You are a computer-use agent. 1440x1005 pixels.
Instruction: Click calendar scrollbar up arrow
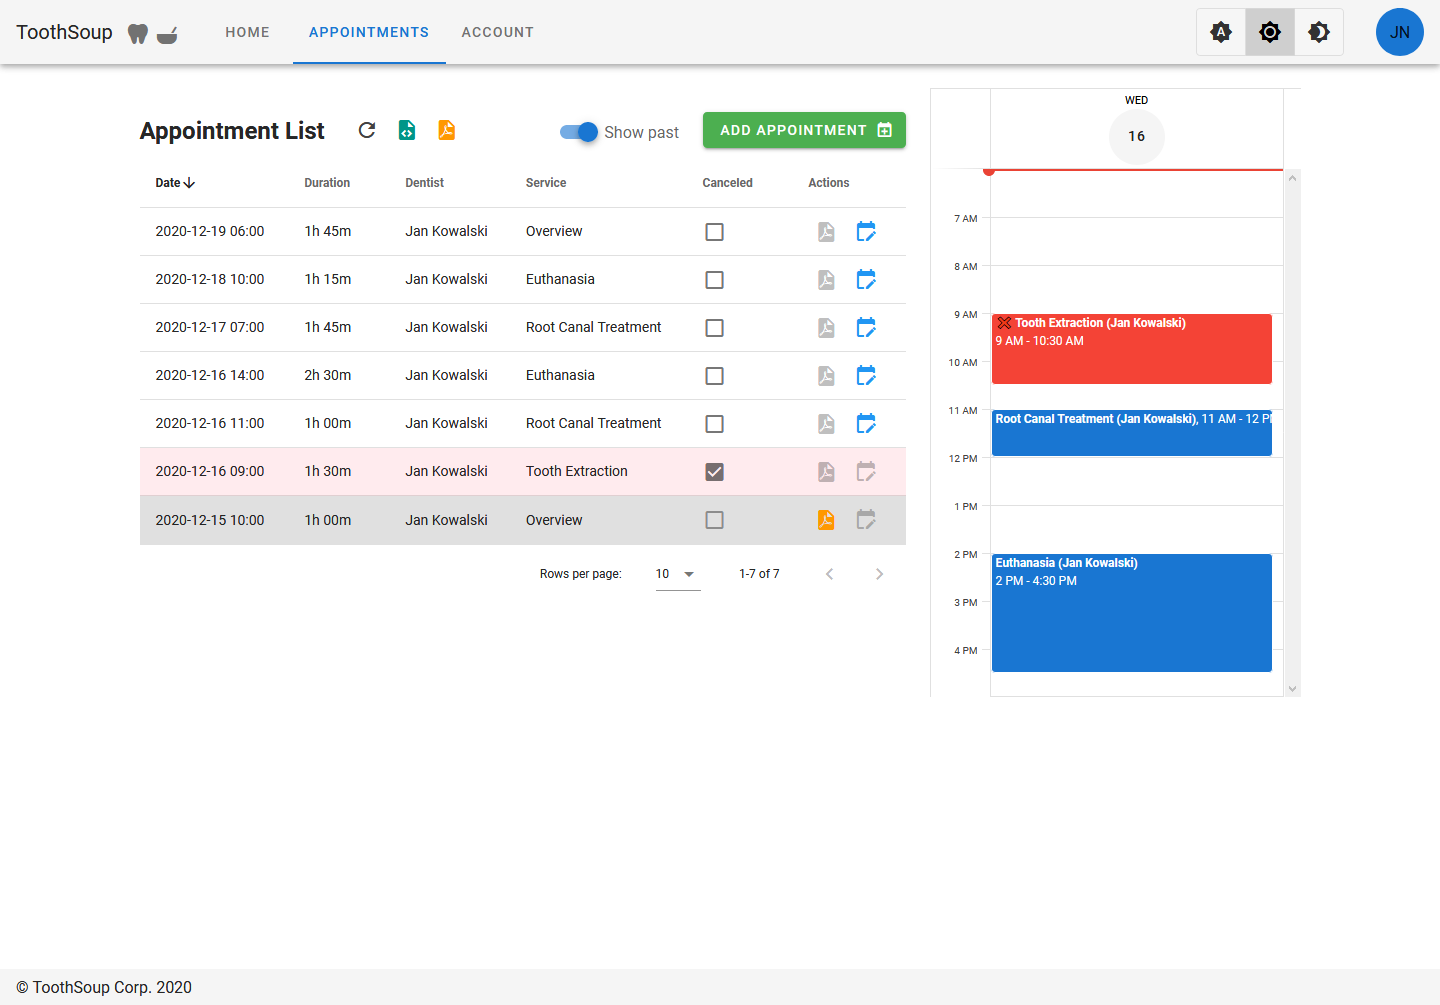[x=1292, y=178]
